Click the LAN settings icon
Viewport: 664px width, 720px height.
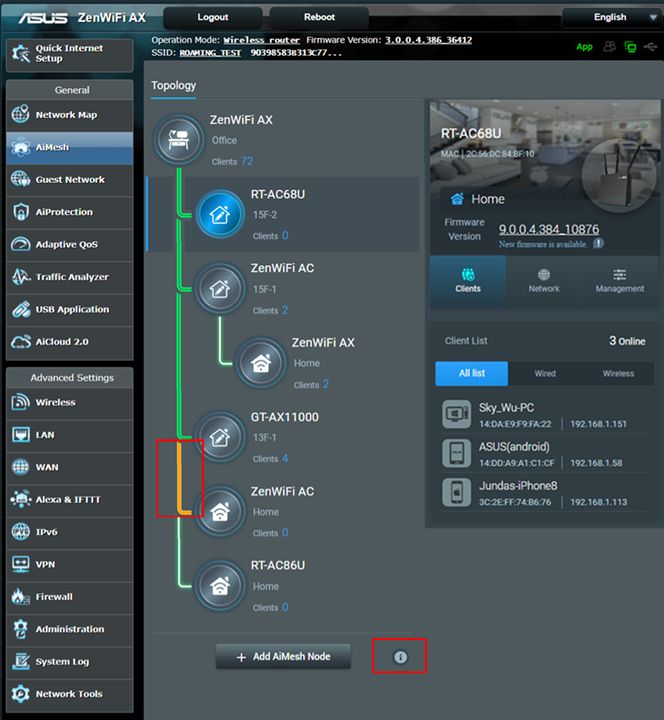[21, 434]
